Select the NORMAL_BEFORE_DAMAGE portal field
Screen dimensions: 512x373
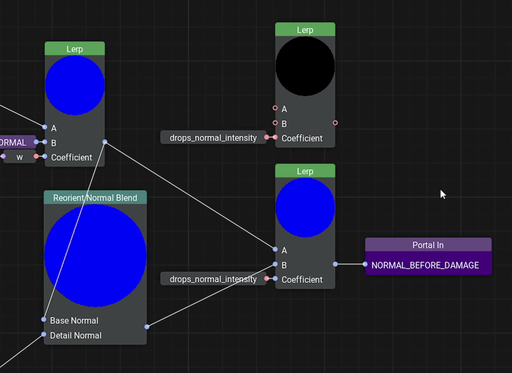click(x=428, y=265)
